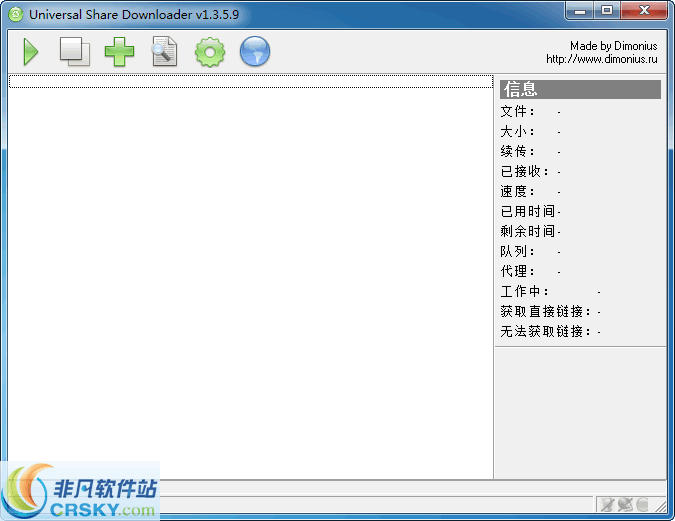This screenshot has width=675, height=521.
Task: Click the 信息 panel header
Action: pos(580,89)
